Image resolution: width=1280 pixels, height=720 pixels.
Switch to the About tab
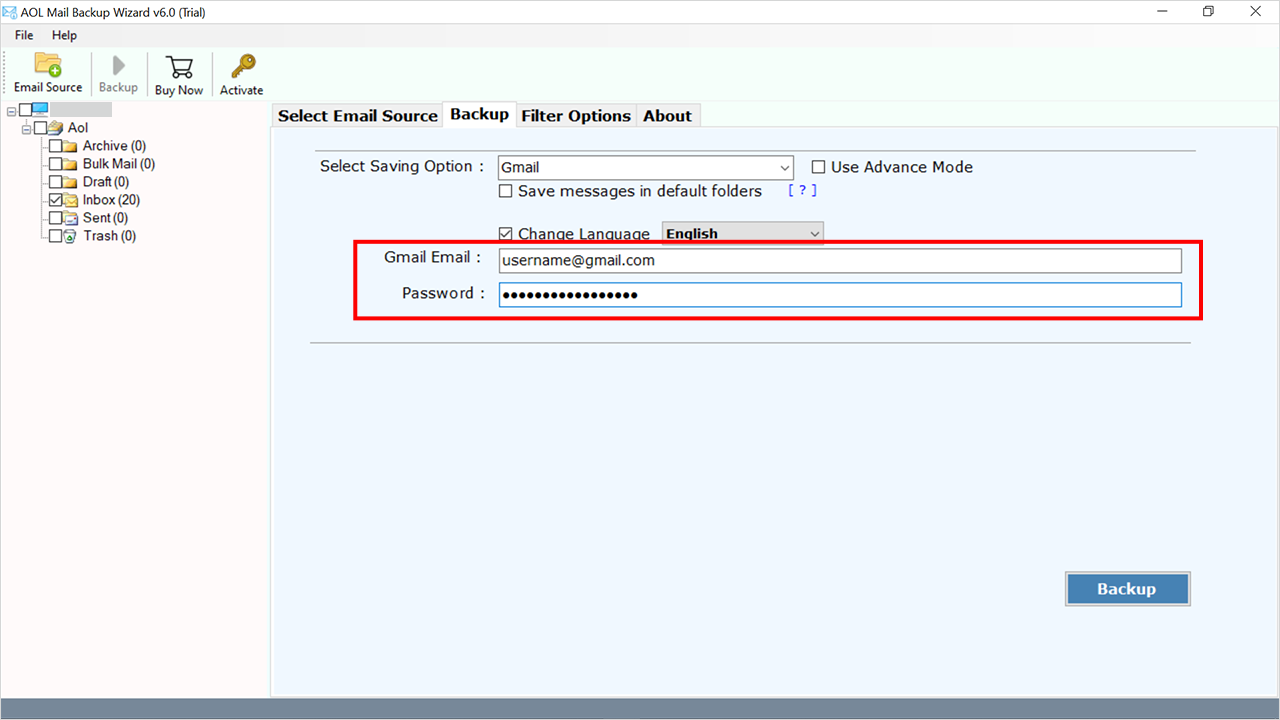(668, 116)
